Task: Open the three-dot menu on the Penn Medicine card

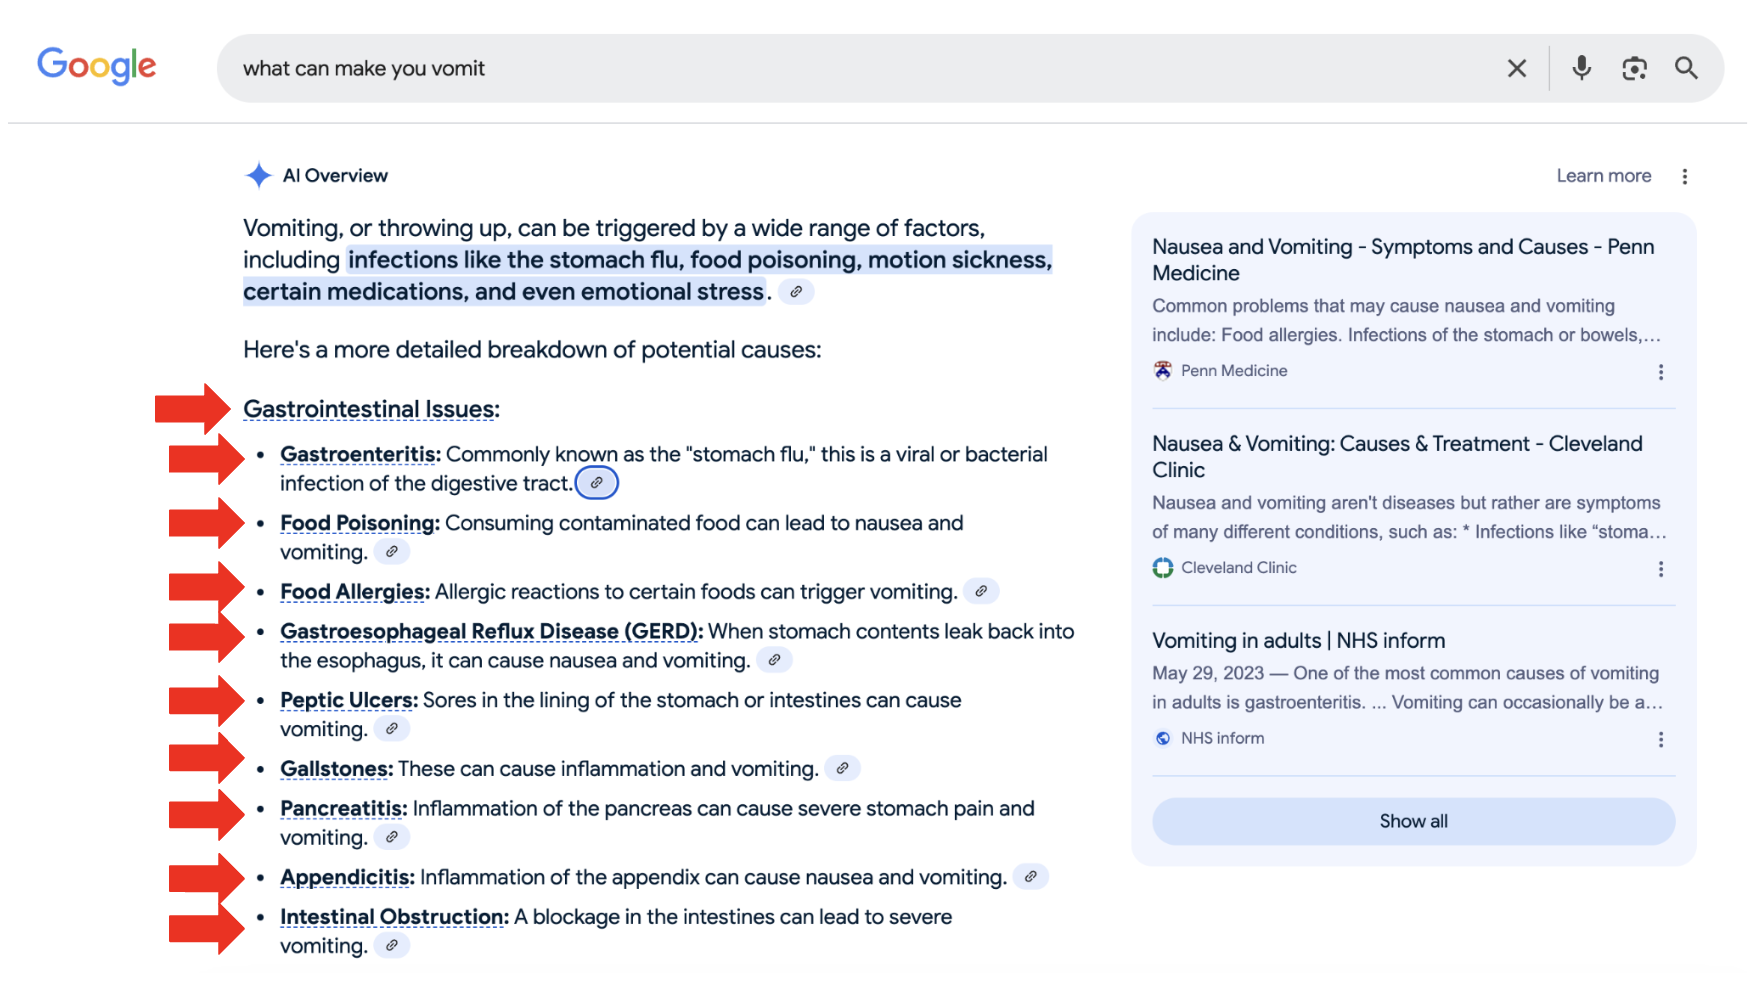Action: [1660, 371]
